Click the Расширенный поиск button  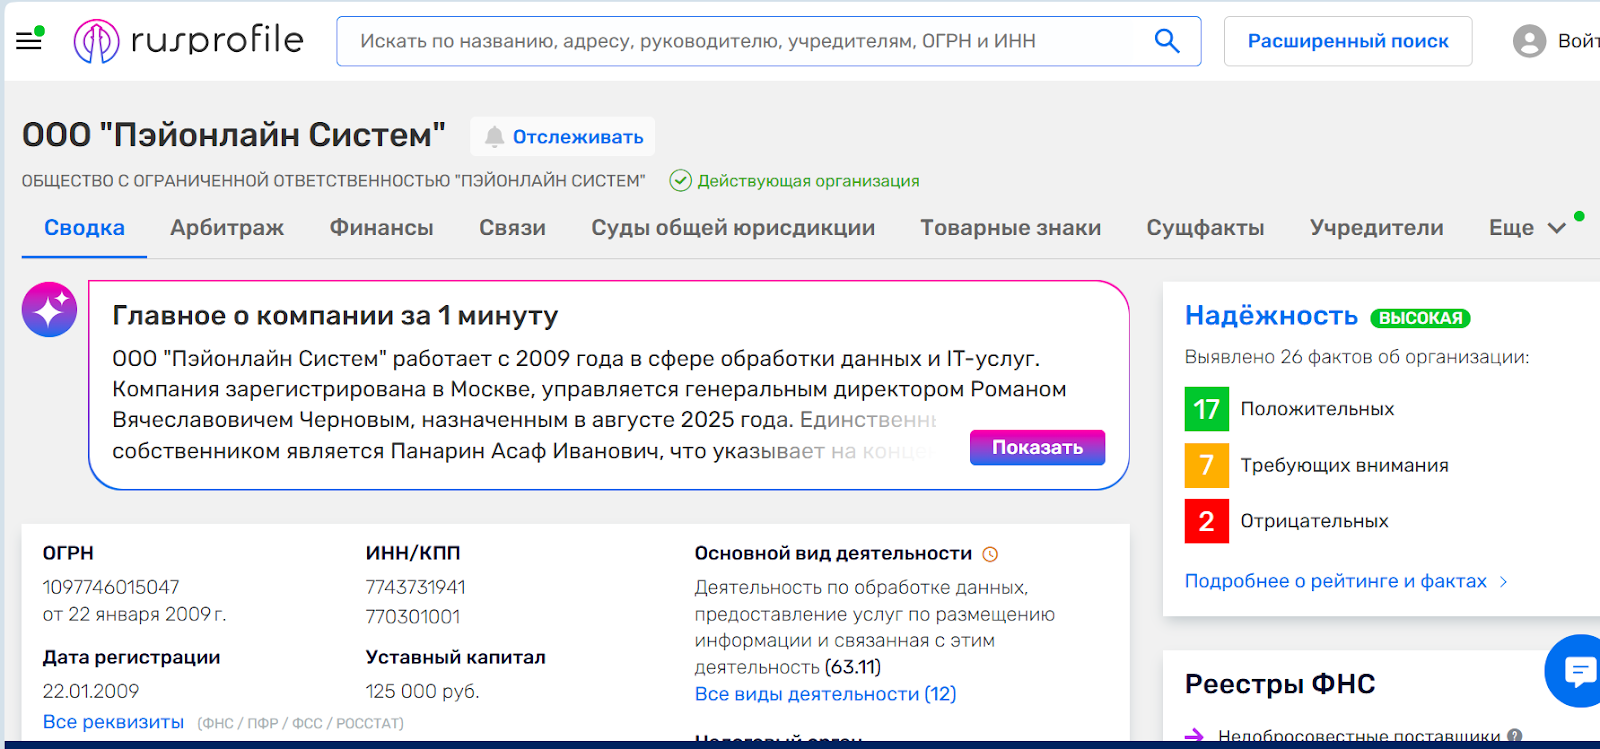[x=1347, y=41]
